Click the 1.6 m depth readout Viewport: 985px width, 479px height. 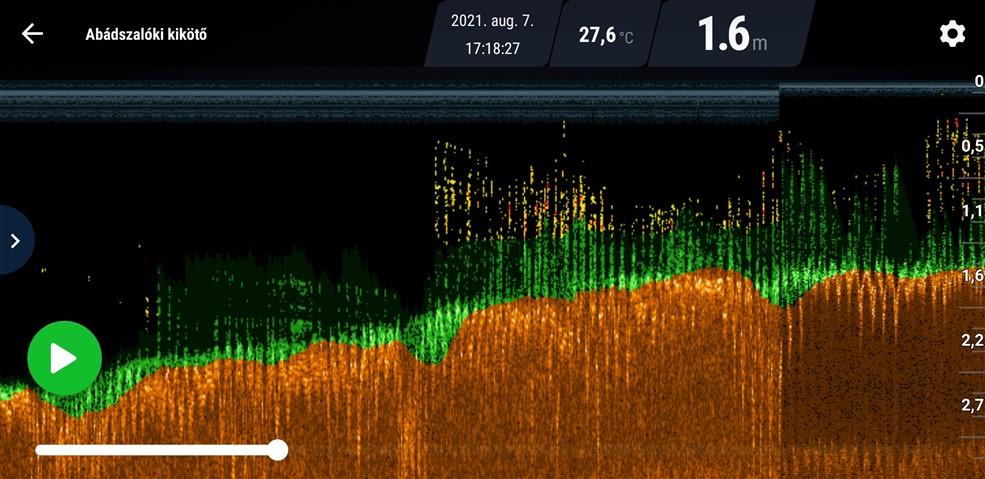pos(732,34)
